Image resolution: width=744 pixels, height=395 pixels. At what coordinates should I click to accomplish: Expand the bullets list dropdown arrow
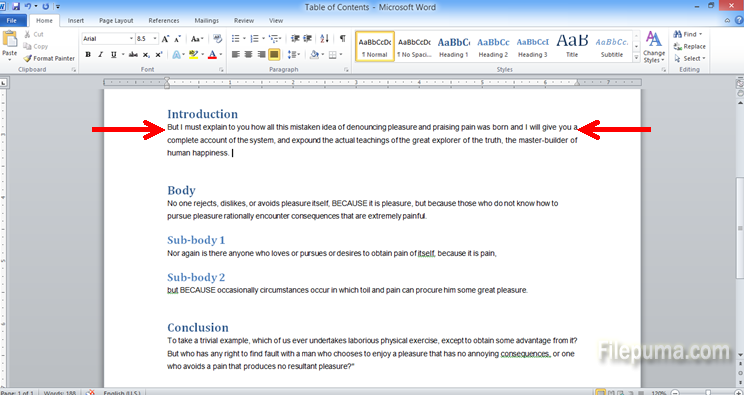pyautogui.click(x=244, y=39)
